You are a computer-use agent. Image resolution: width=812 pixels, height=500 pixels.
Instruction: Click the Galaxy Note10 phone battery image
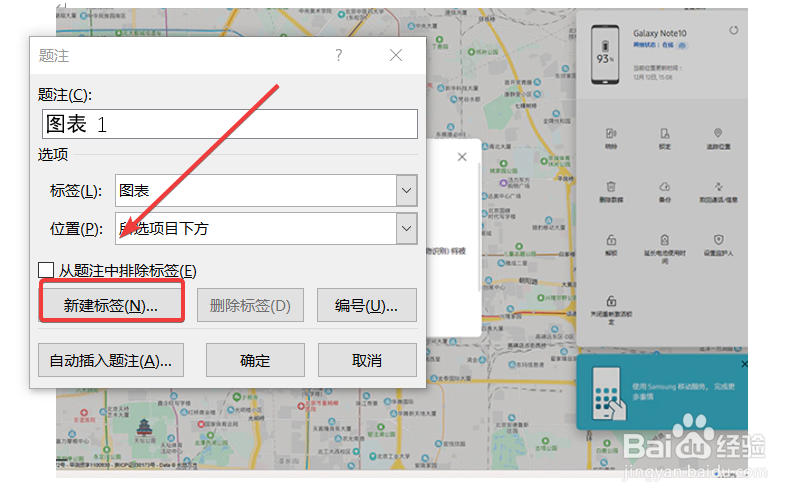point(605,54)
